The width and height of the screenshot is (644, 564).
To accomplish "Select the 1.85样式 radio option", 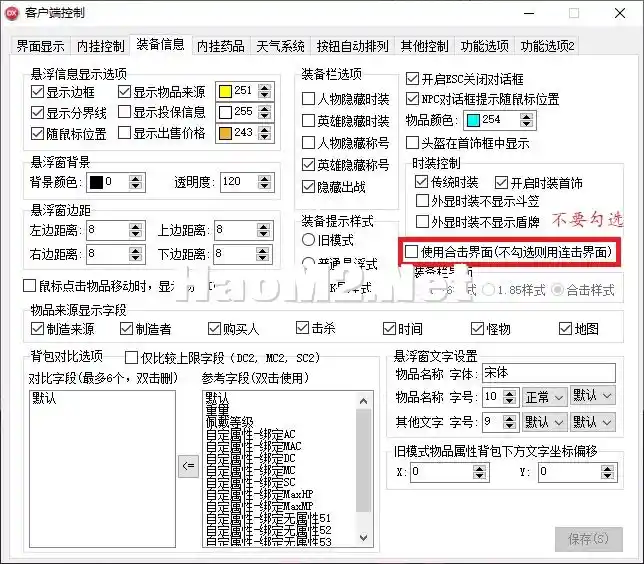I will click(514, 290).
